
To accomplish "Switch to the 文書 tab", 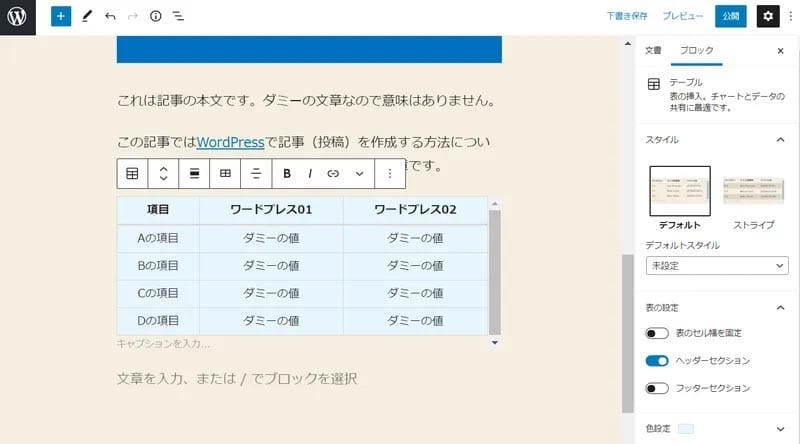I will [x=653, y=50].
